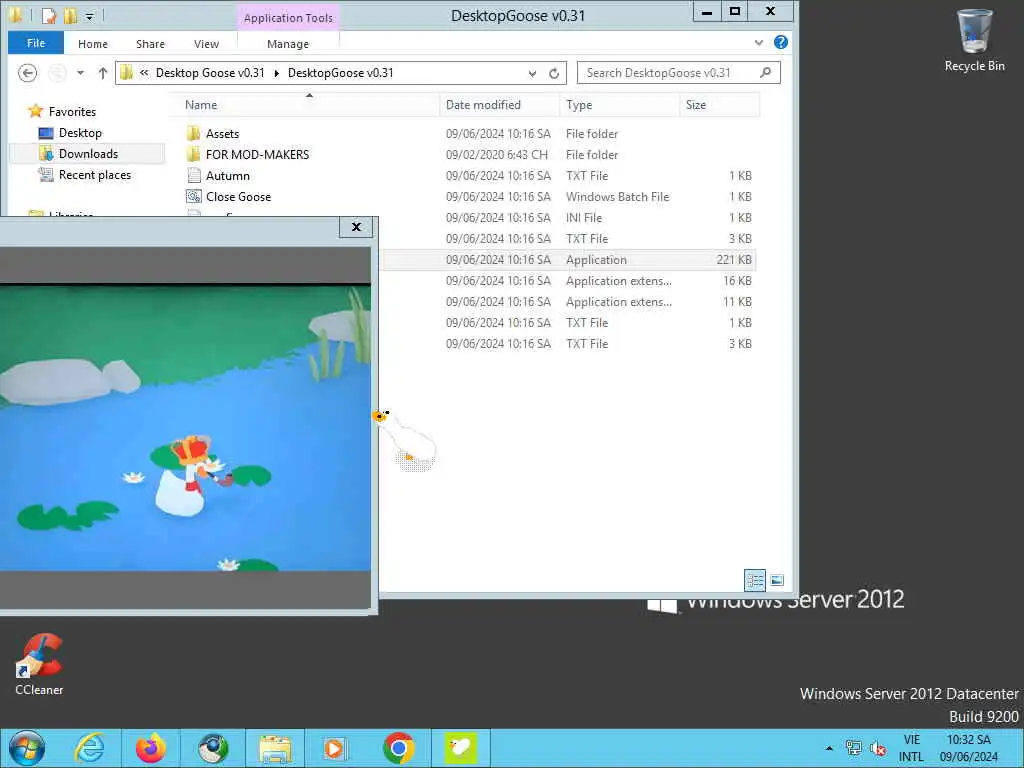Refresh the DesktopGoose v0.31 folder
Screen dimensions: 1024x768
pos(554,73)
